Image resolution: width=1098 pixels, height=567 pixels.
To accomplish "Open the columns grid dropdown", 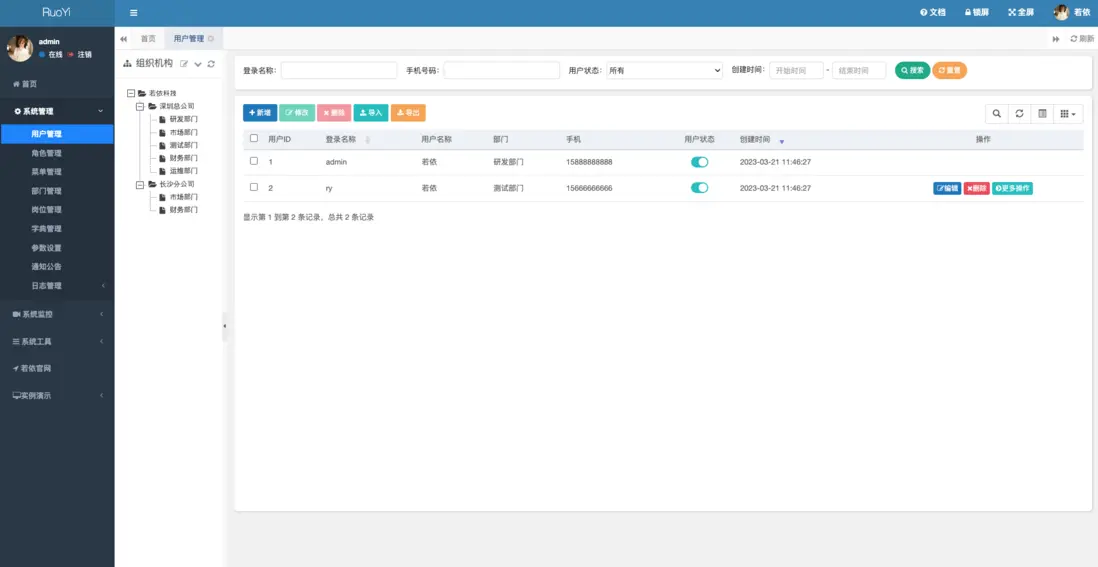I will point(1068,113).
